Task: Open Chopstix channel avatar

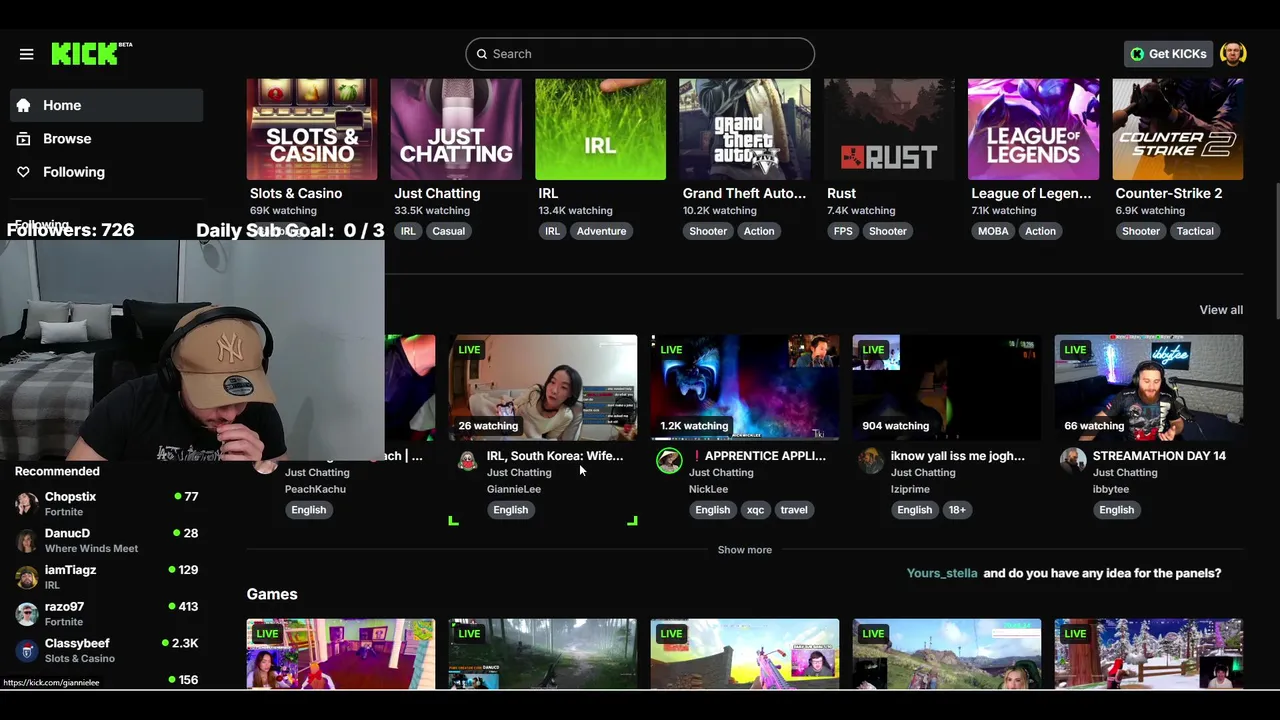Action: 27,504
